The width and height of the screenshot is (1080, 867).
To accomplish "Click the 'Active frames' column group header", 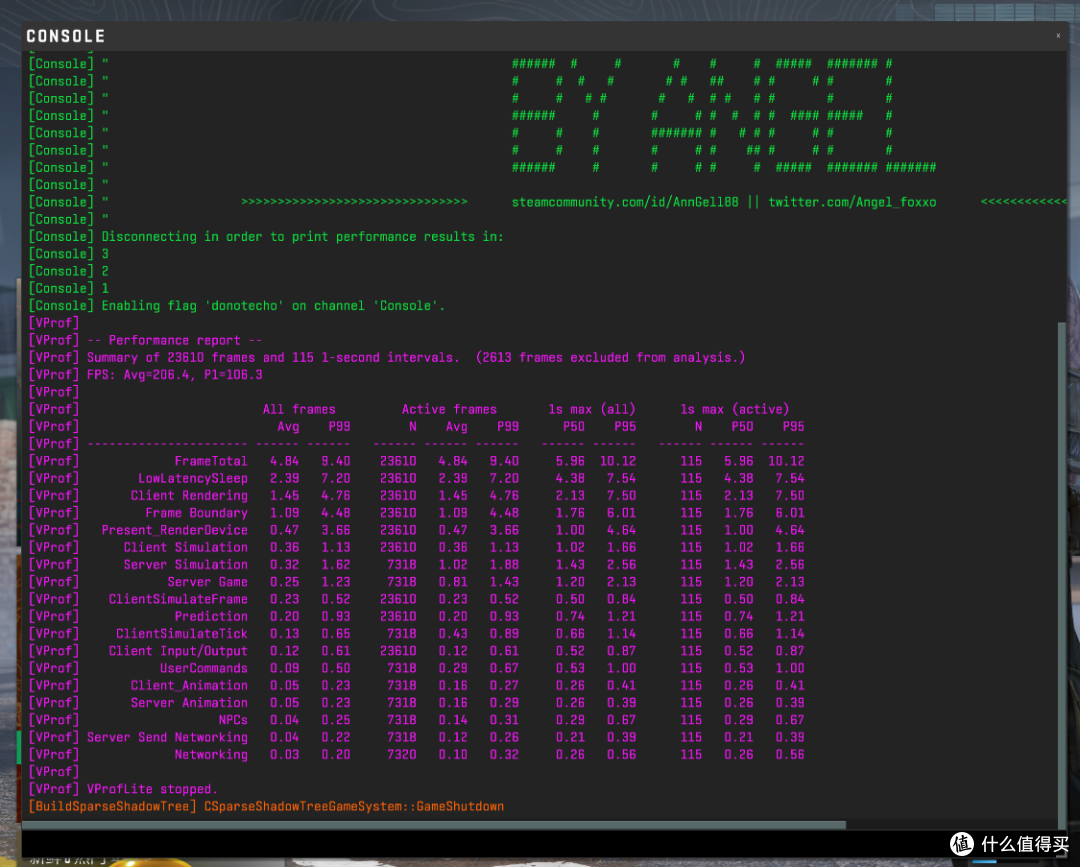I will pos(449,409).
